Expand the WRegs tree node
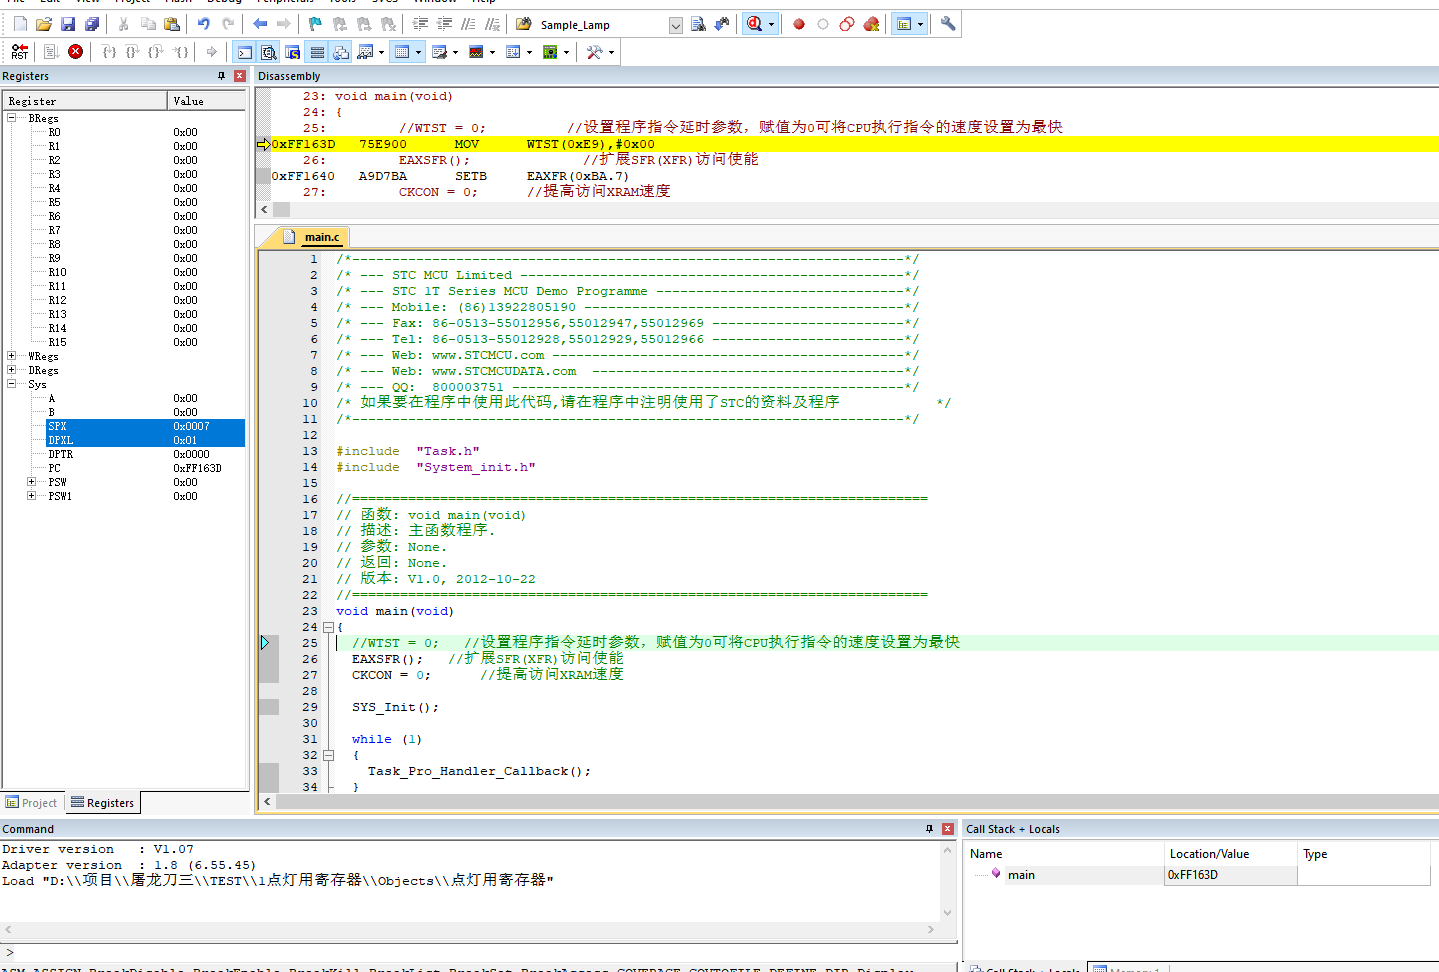This screenshot has height=972, width=1439. 11,356
